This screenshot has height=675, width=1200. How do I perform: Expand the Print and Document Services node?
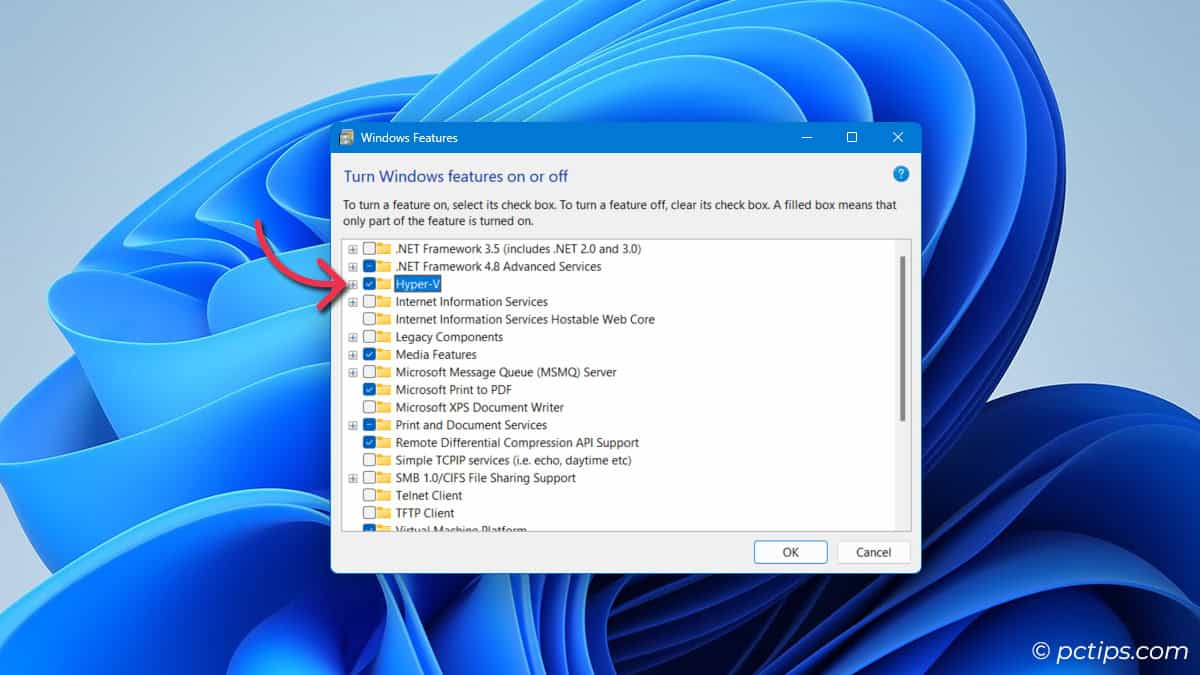[352, 424]
